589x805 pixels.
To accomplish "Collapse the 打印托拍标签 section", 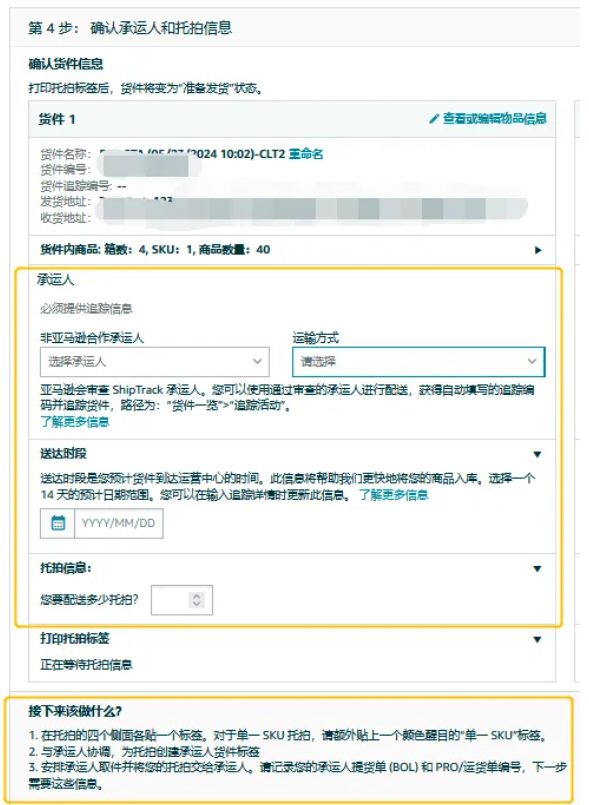I will point(537,640).
